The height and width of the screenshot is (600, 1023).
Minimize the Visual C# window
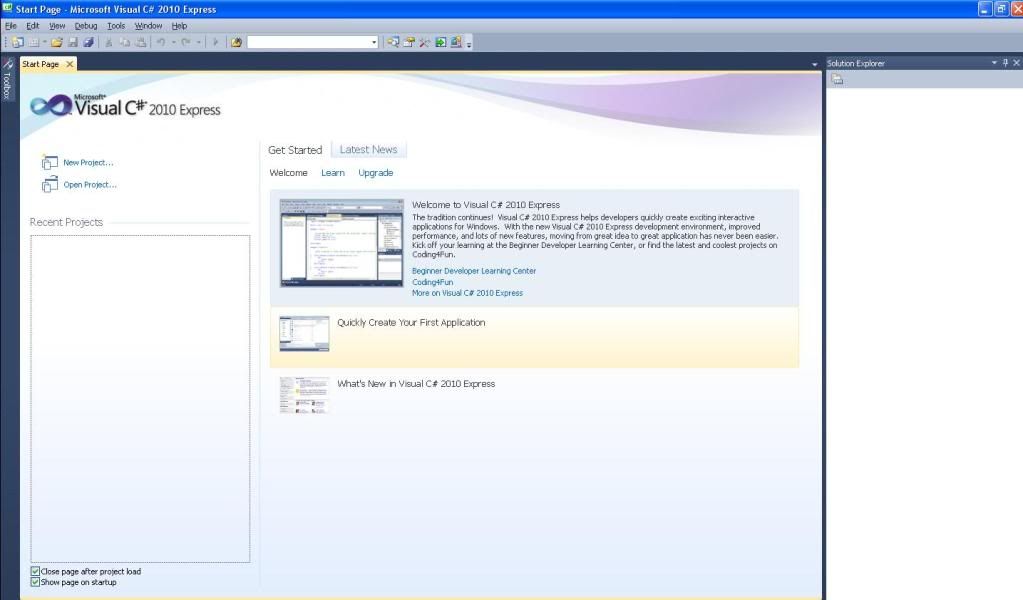(x=984, y=9)
